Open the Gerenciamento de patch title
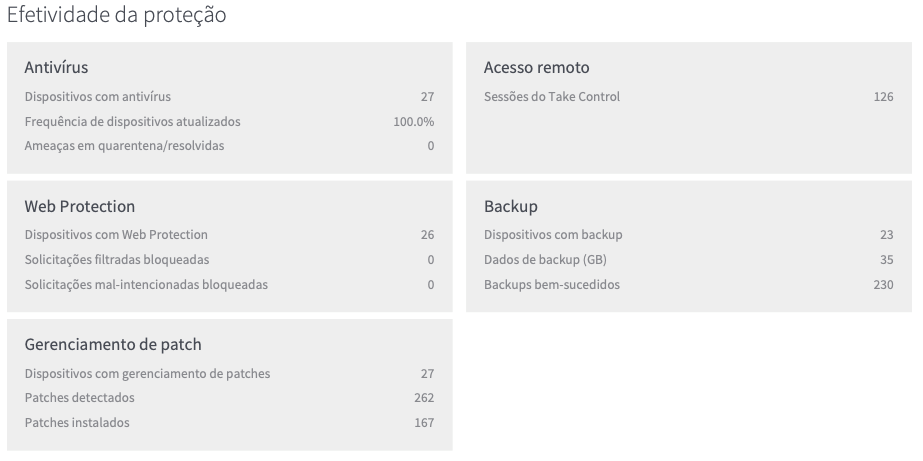923x461 pixels. click(x=113, y=344)
